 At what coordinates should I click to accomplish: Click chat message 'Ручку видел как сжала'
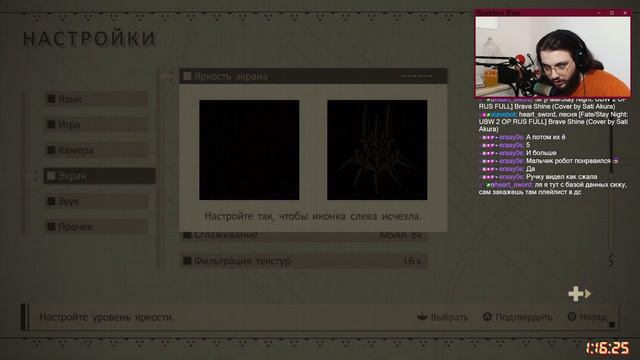[x=562, y=177]
